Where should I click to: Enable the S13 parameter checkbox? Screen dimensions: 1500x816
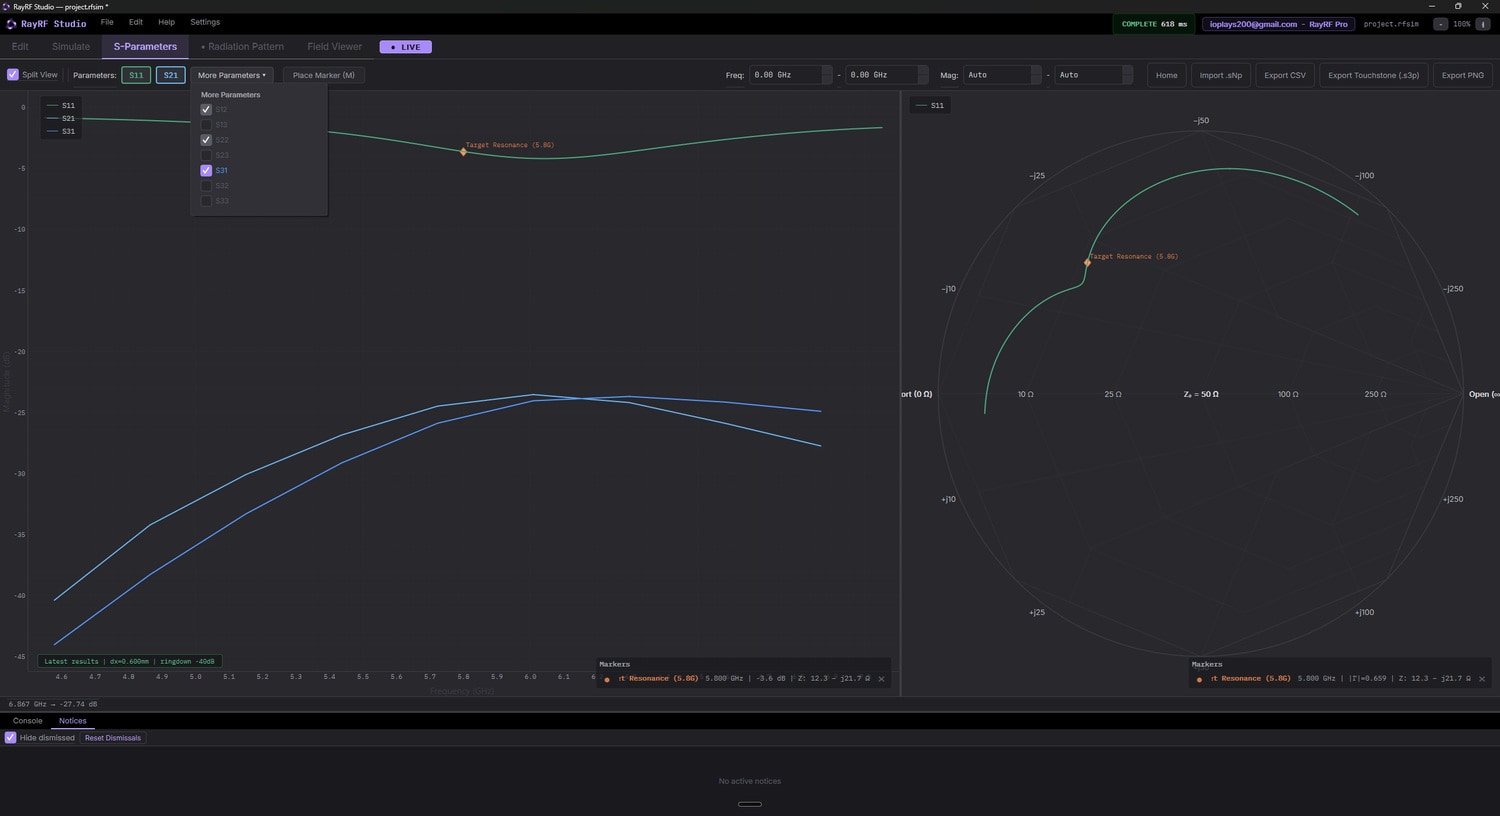(x=206, y=125)
